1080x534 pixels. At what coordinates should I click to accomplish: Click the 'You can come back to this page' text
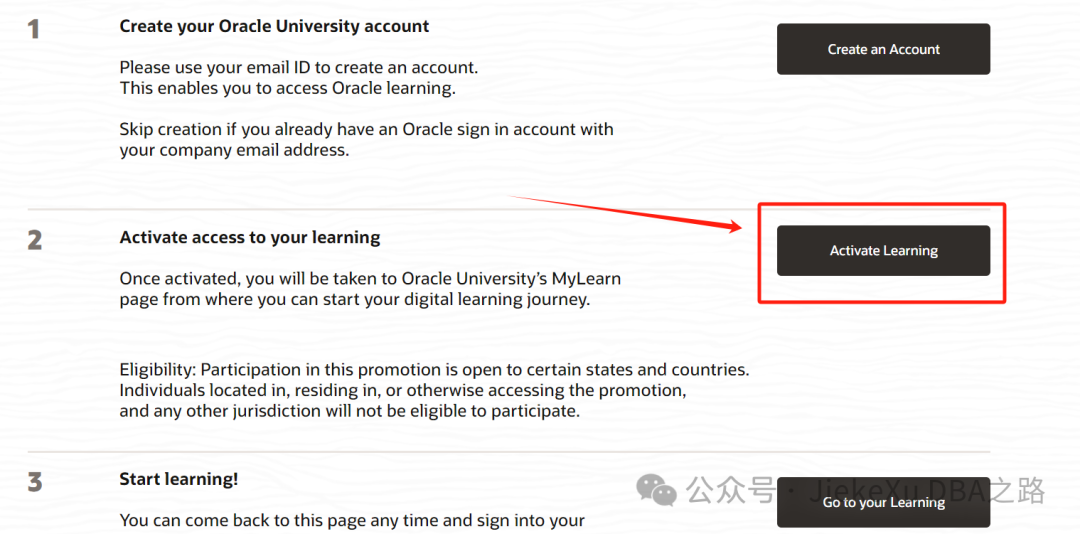[x=352, y=520]
